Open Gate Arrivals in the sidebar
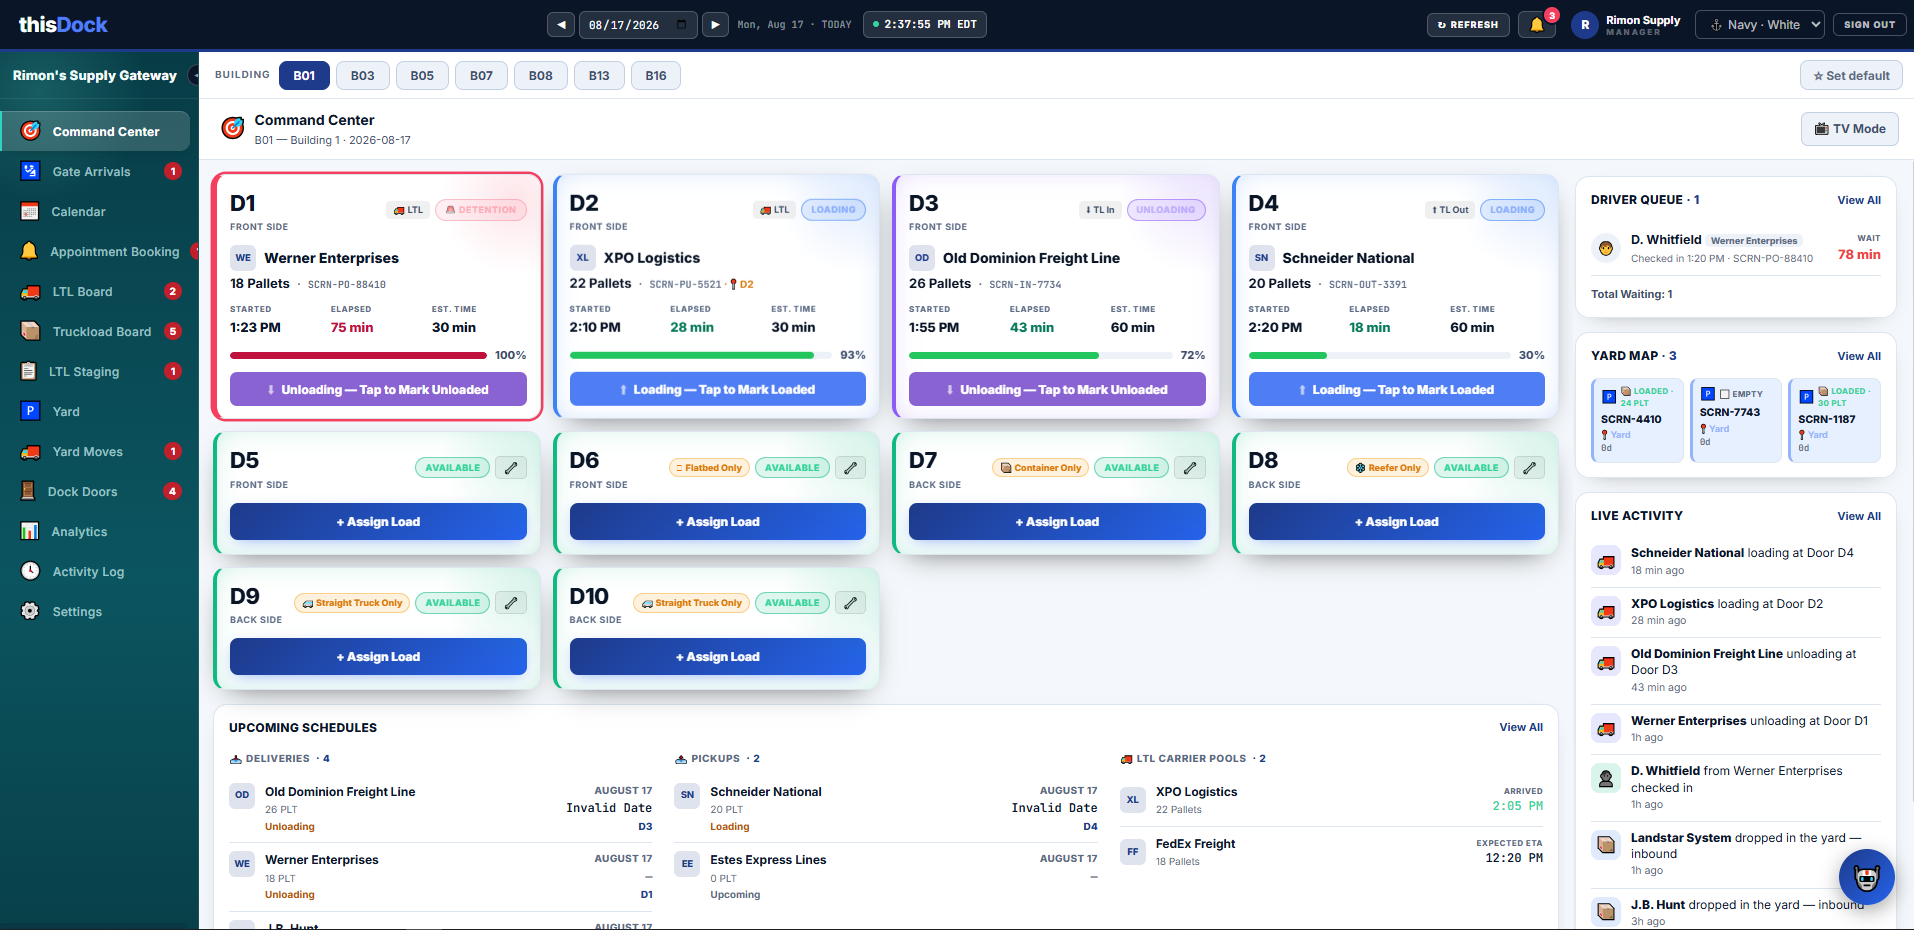Image resolution: width=1914 pixels, height=930 pixels. click(x=95, y=172)
